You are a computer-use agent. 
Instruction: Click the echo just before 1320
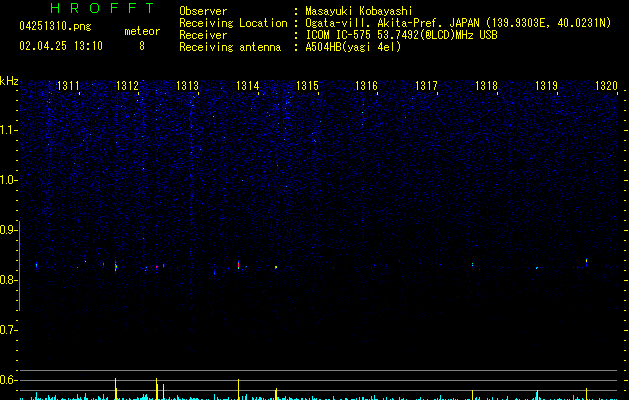pyautogui.click(x=586, y=262)
